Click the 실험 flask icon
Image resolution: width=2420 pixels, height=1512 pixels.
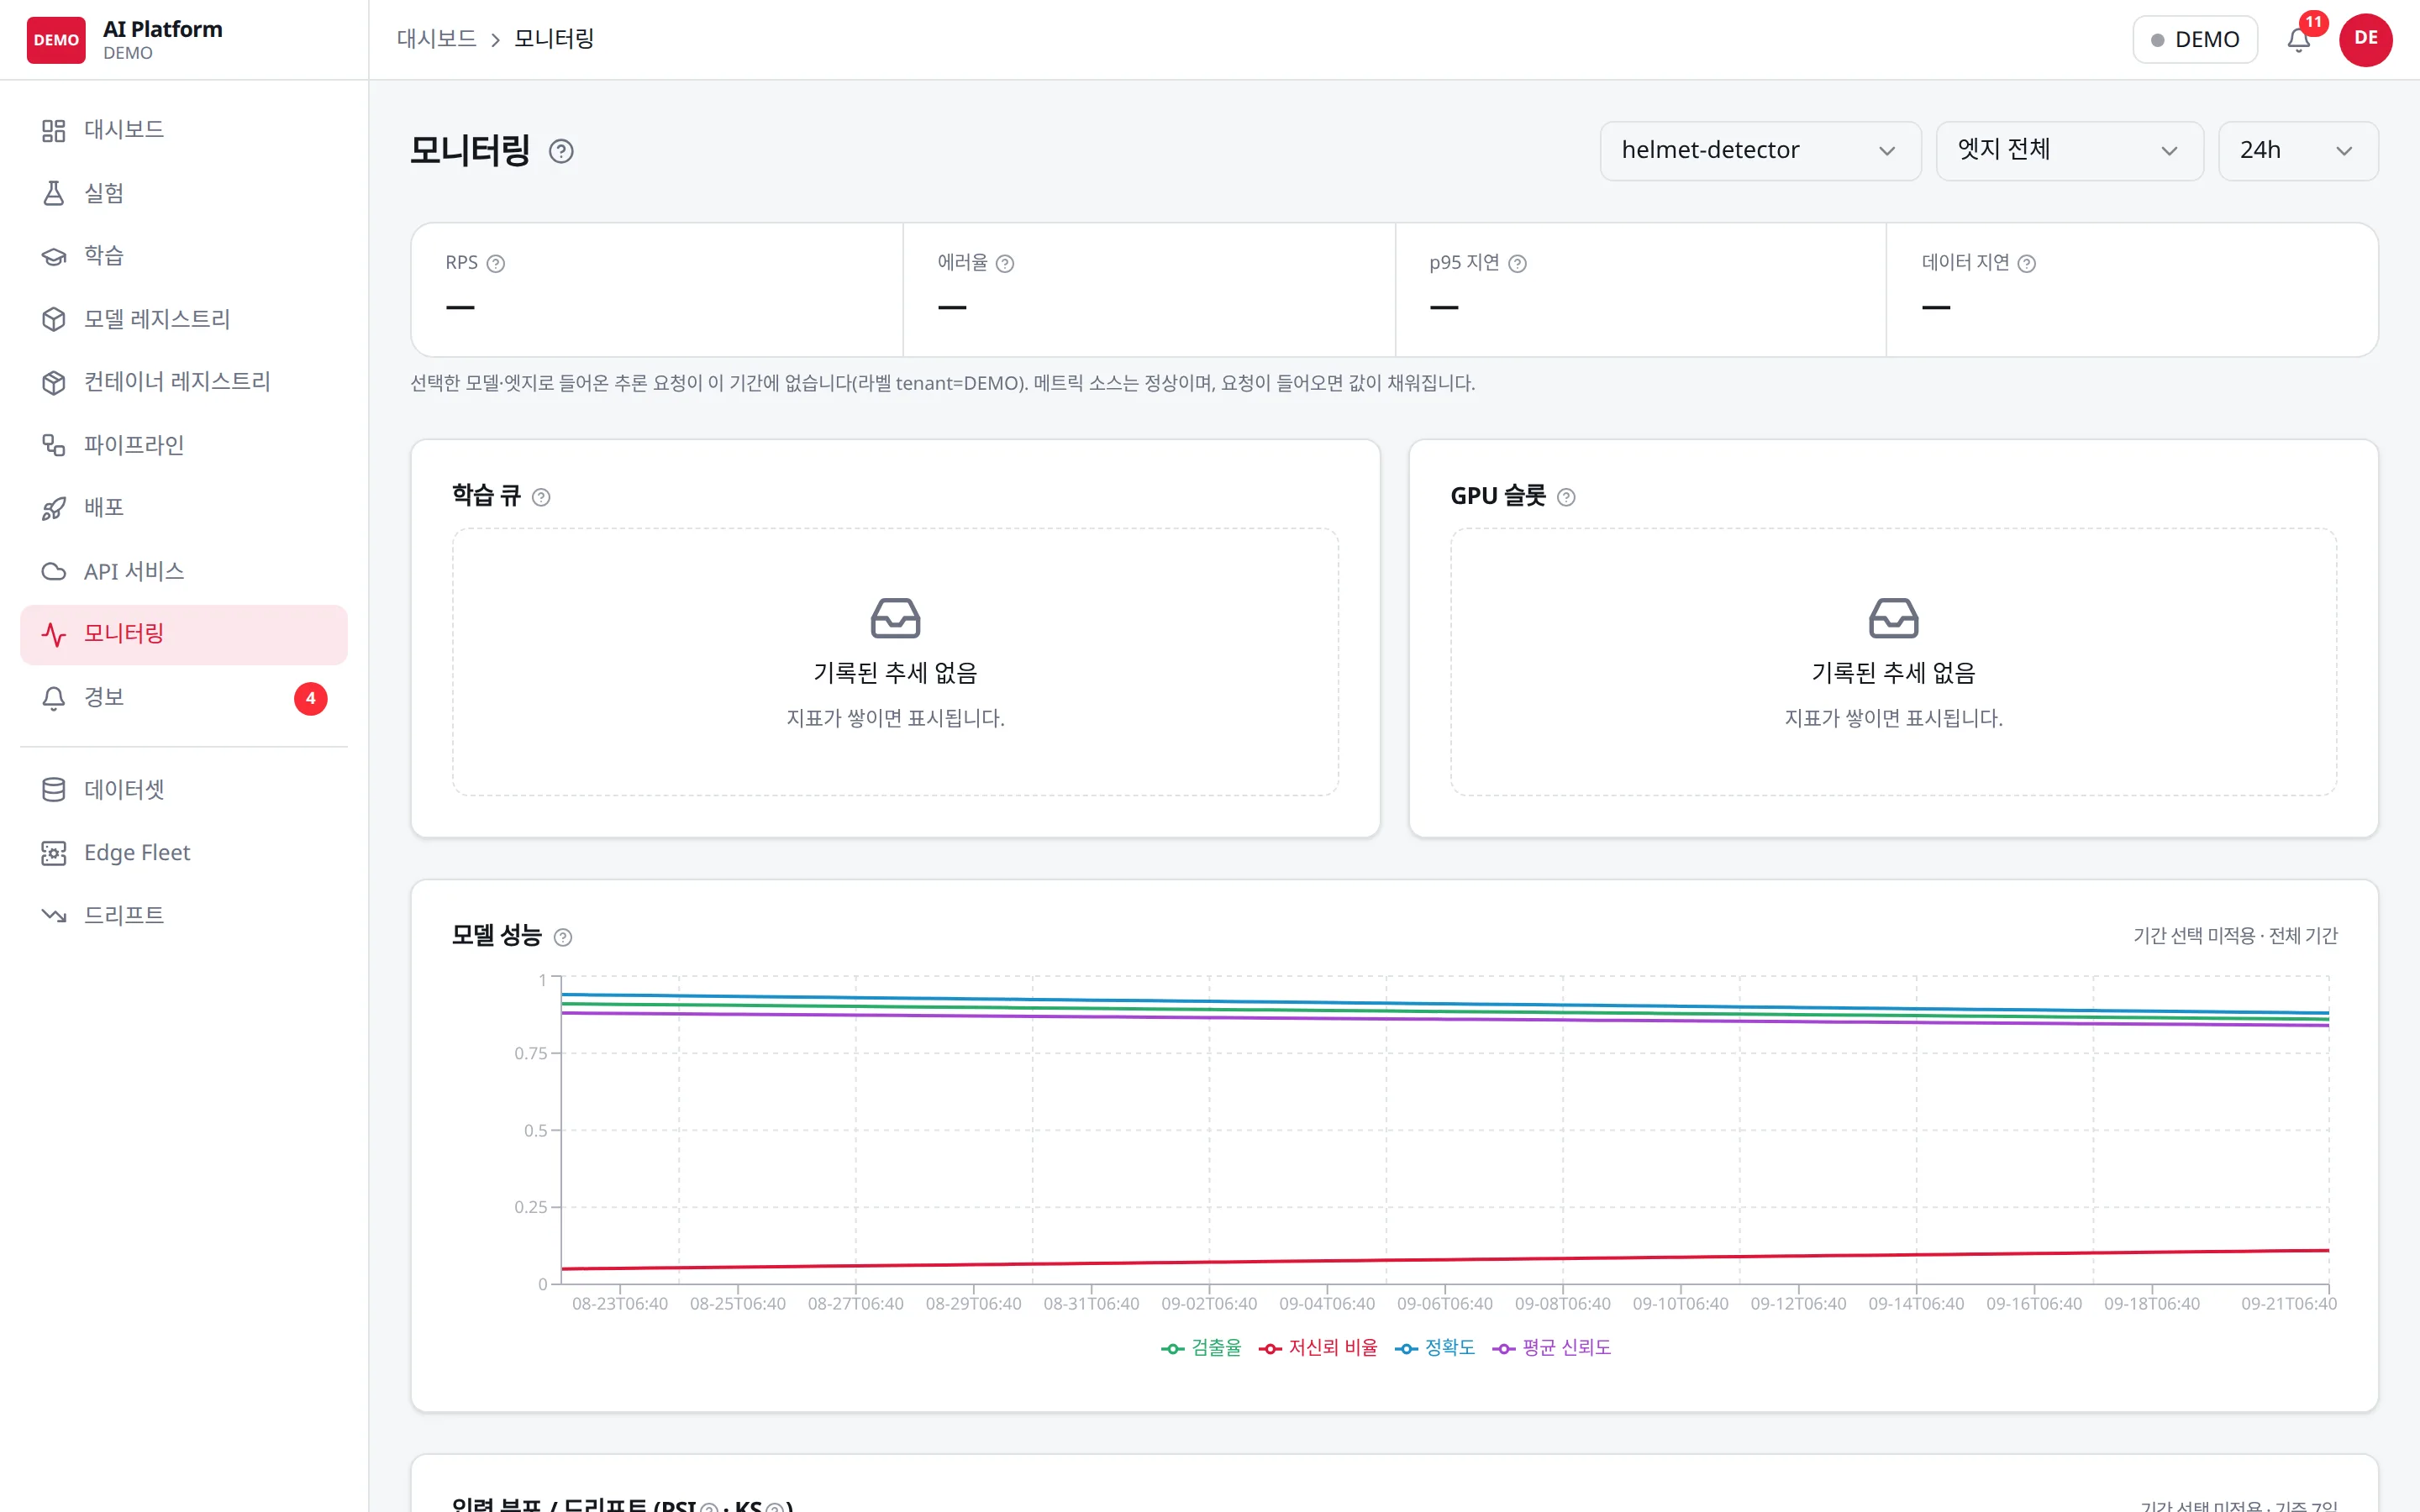coord(54,193)
